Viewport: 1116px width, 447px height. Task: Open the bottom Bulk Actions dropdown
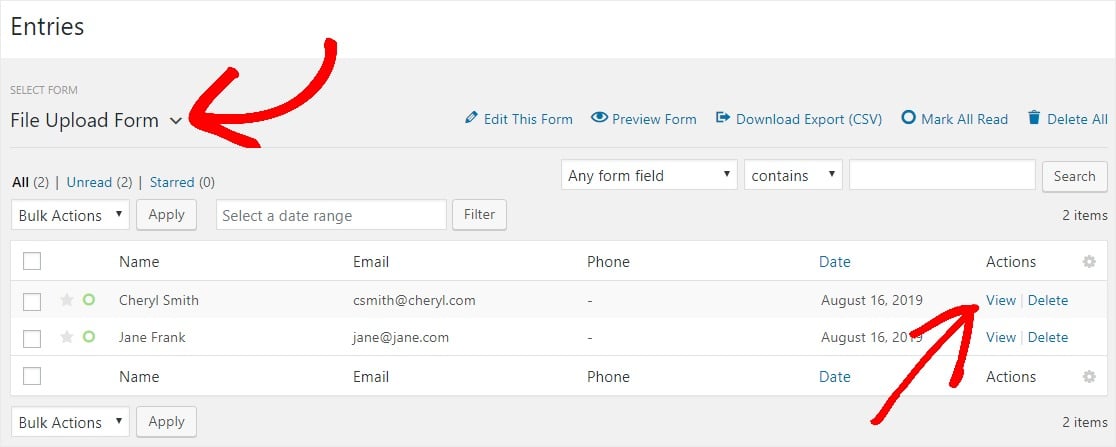[x=70, y=422]
